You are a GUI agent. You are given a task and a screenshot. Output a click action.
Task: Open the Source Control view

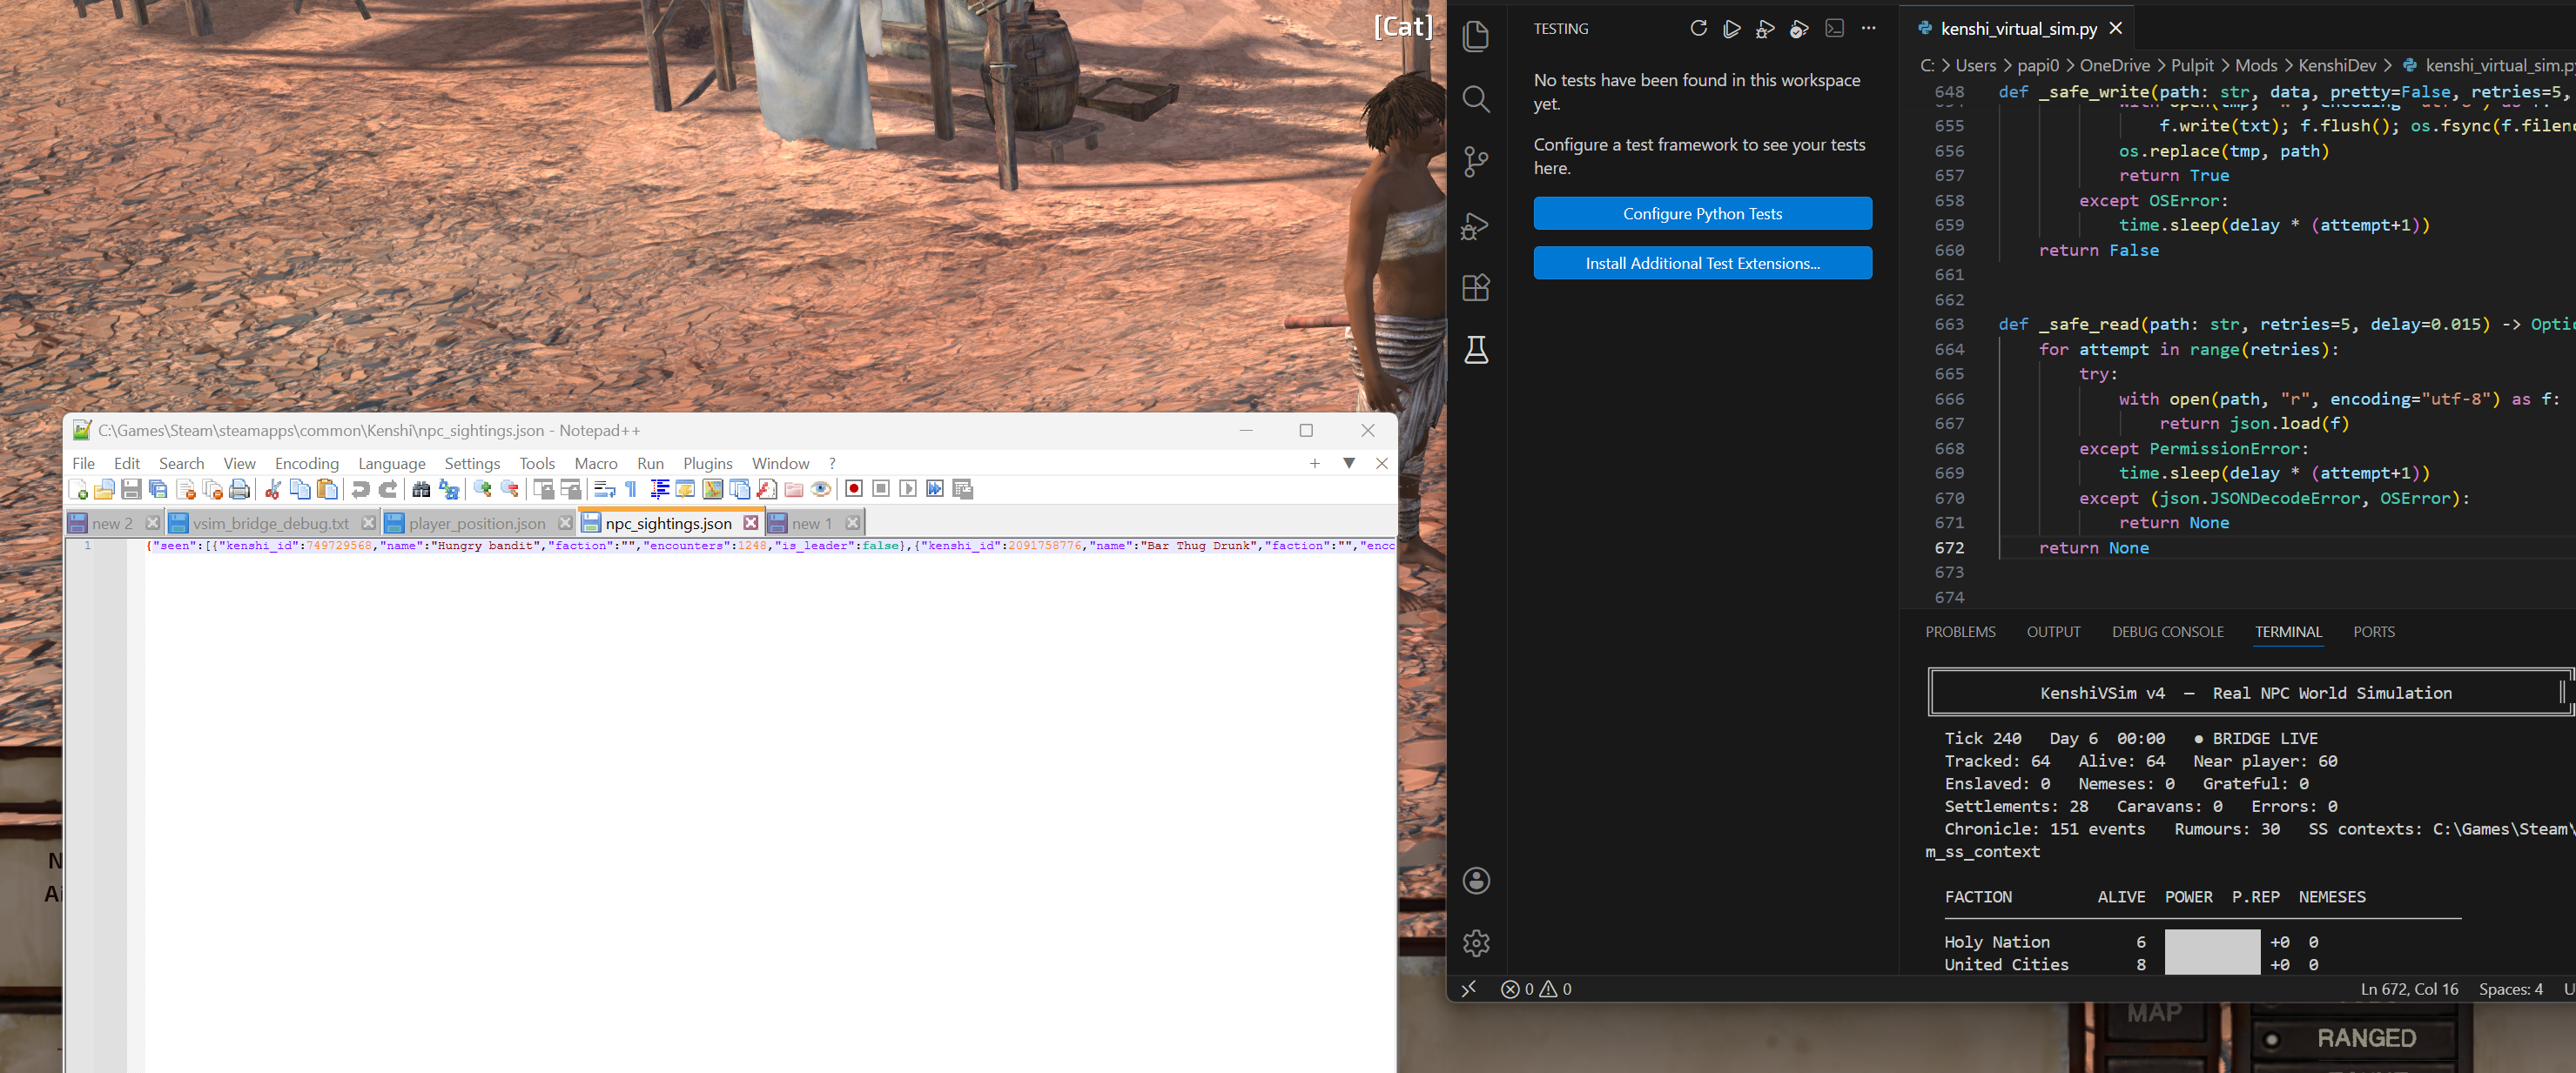[x=1476, y=162]
